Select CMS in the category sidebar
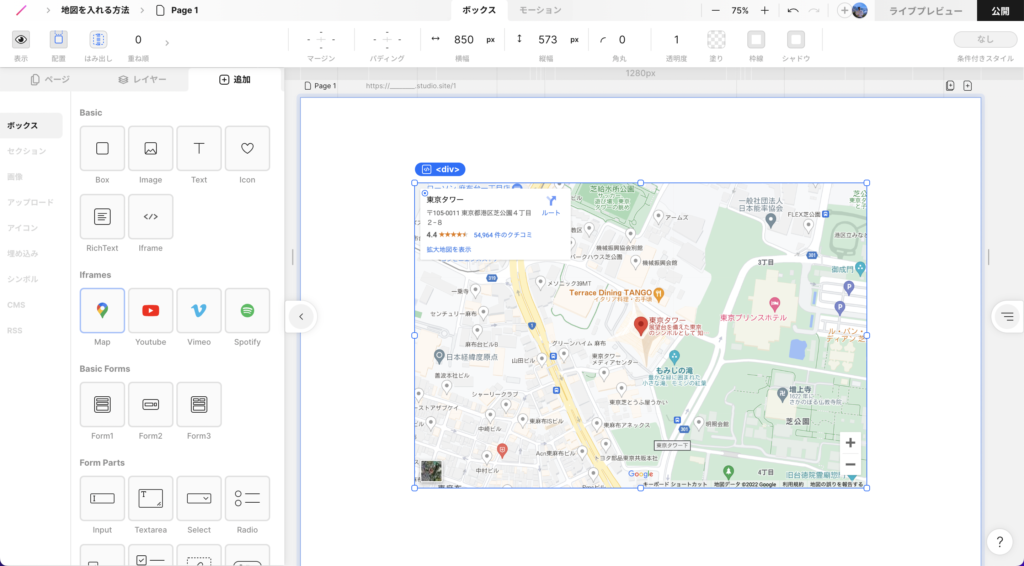1024x566 pixels. (x=16, y=305)
